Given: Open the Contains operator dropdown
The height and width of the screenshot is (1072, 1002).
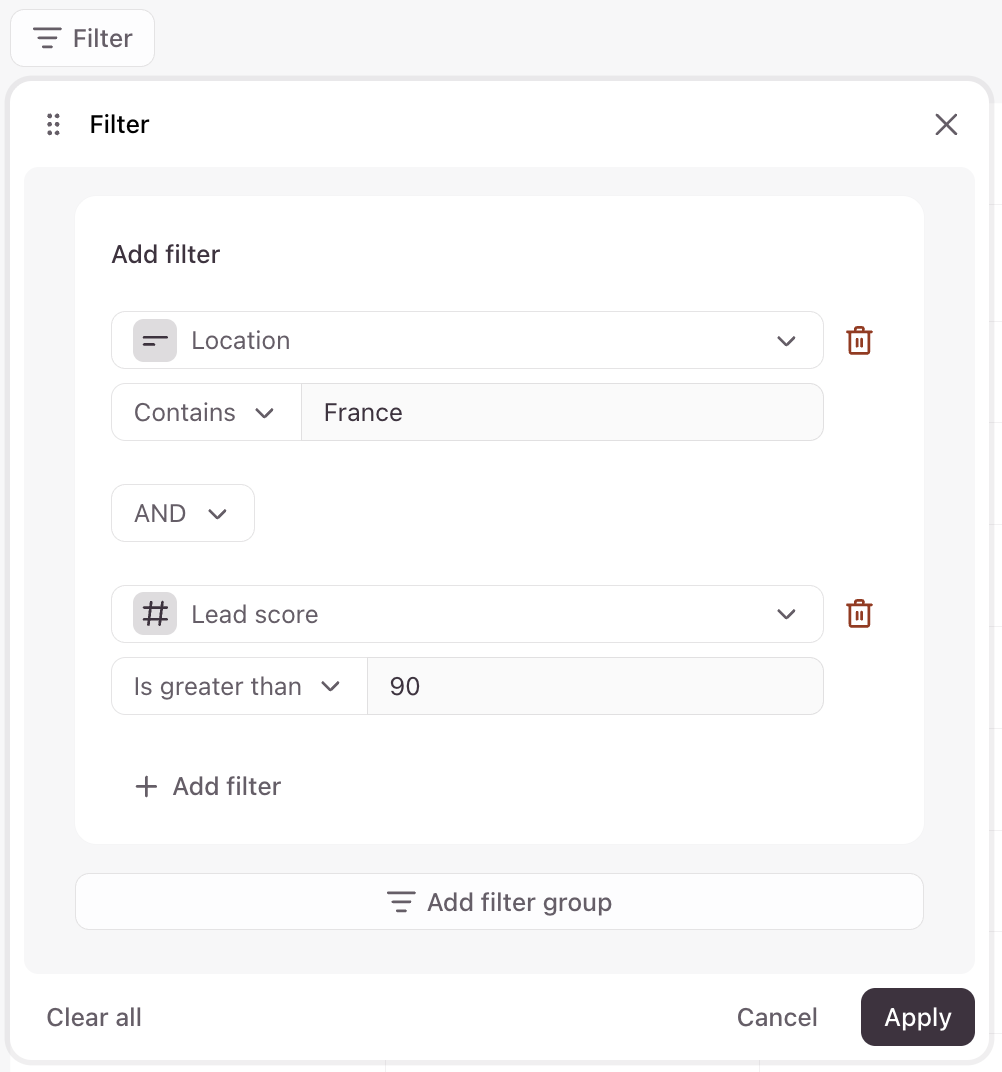Looking at the screenshot, I should (x=206, y=413).
